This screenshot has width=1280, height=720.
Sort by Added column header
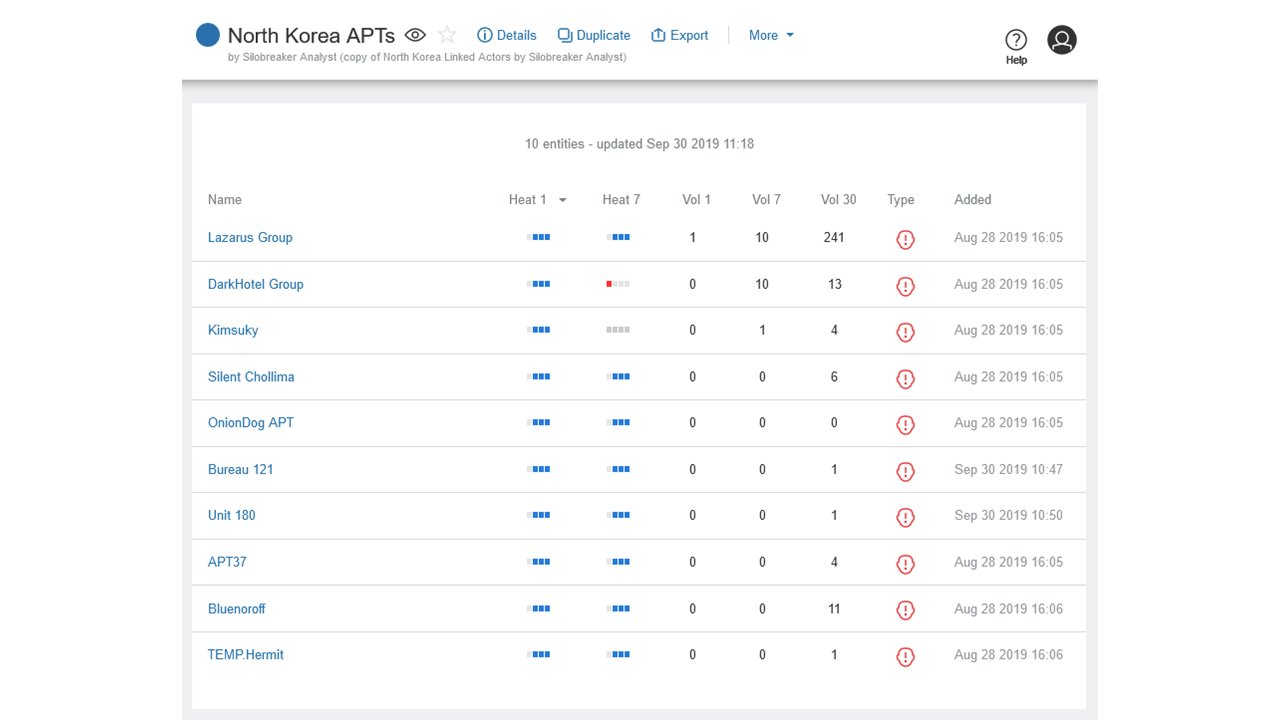[x=973, y=200]
